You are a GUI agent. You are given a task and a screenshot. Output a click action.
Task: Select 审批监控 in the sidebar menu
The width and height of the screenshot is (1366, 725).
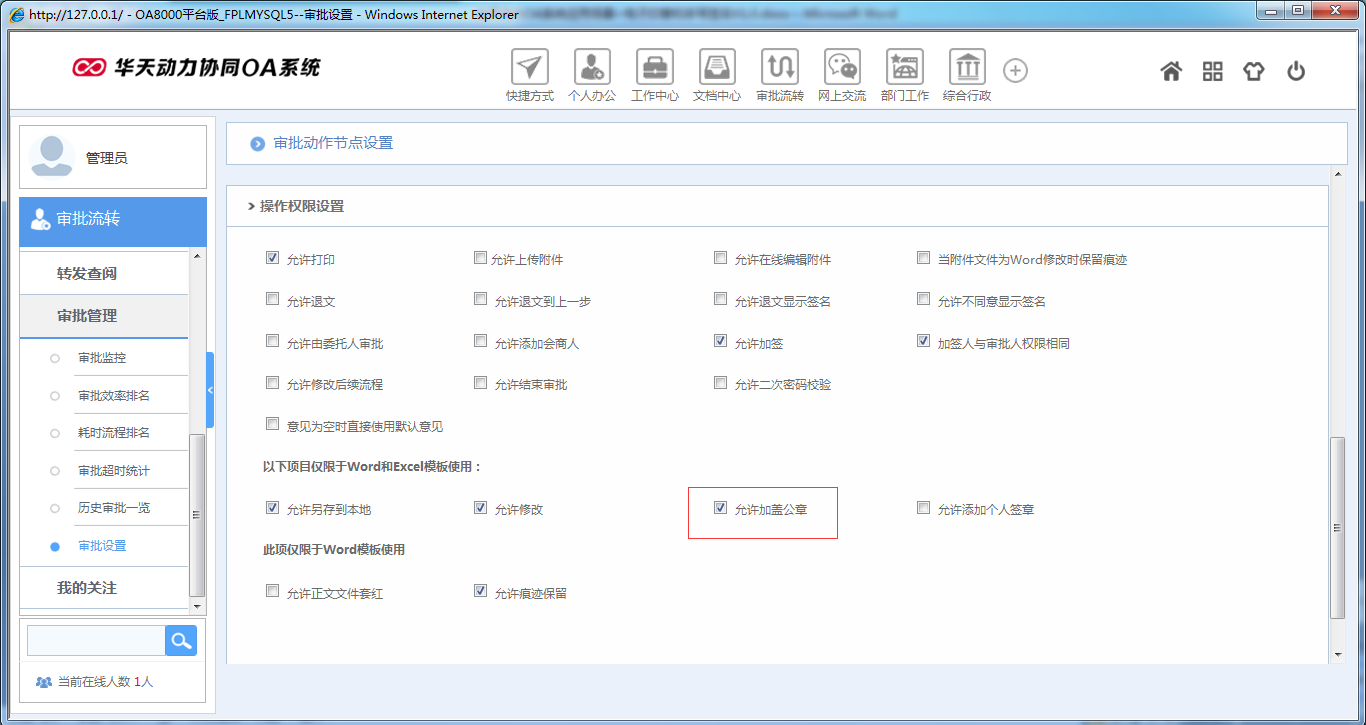point(102,358)
